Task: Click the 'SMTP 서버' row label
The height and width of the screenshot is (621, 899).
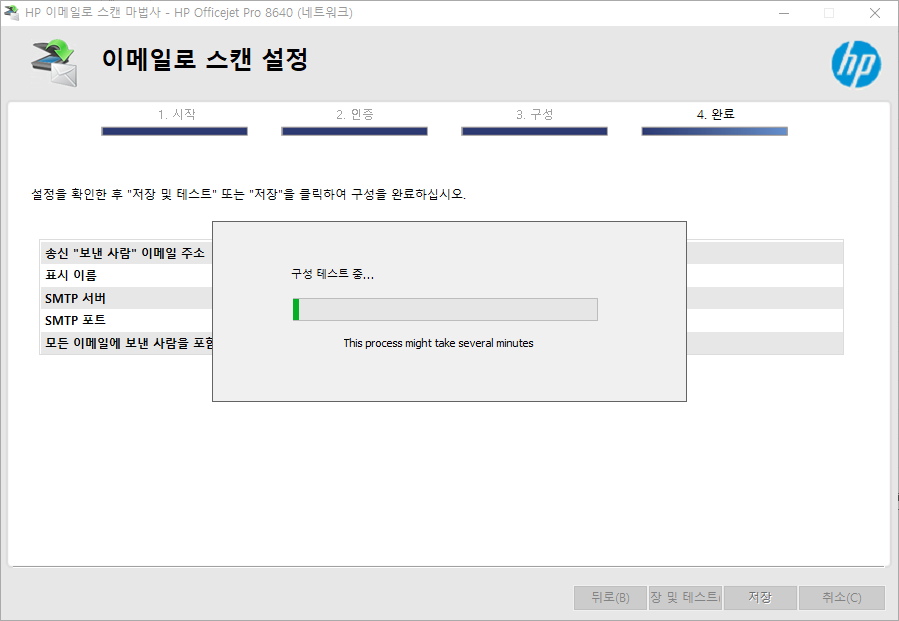Action: 75,298
